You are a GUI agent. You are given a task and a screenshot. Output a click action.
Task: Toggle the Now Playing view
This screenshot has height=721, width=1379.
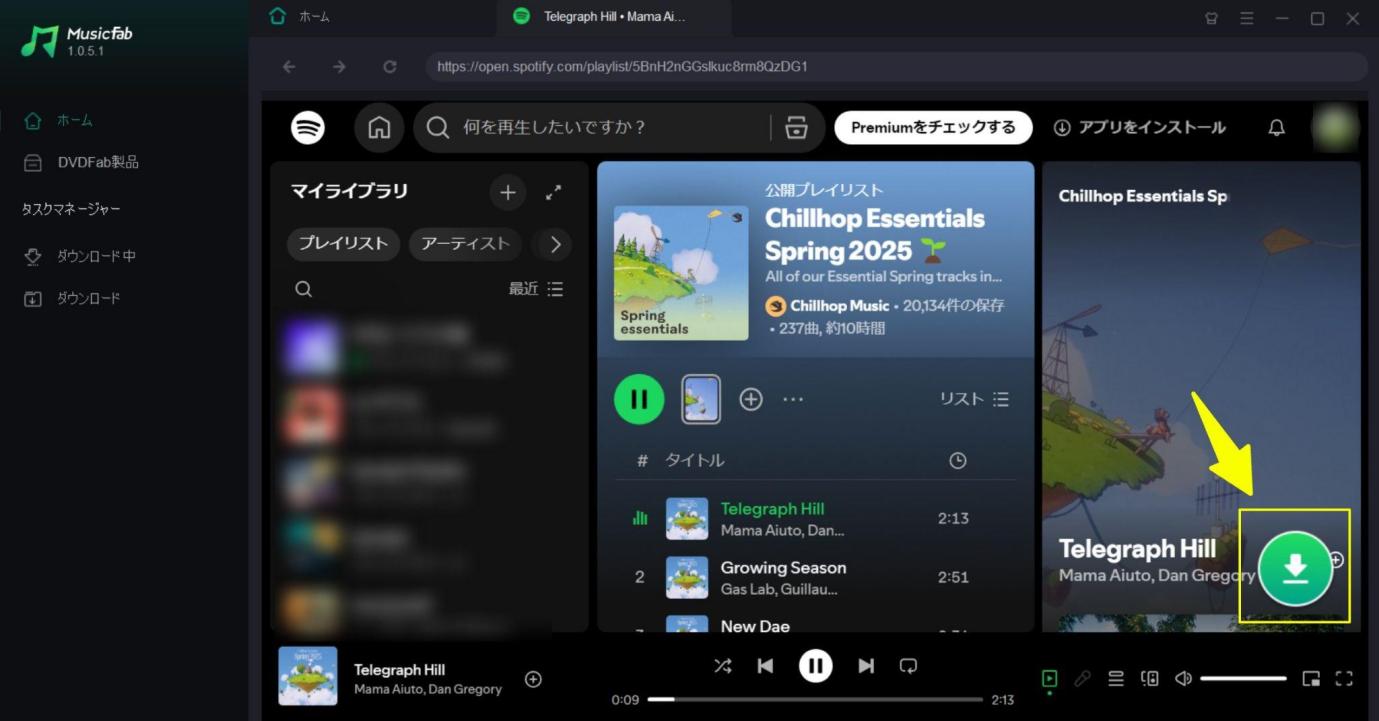1049,679
